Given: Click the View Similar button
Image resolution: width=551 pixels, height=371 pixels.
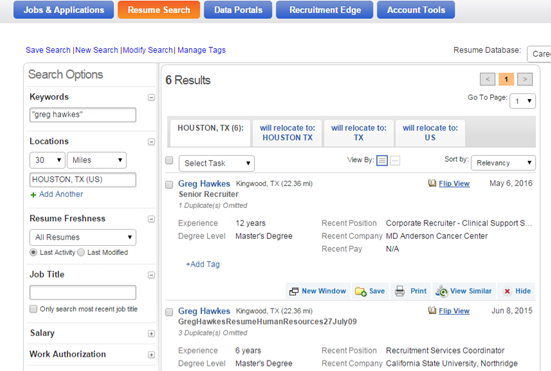Looking at the screenshot, I should point(464,291).
